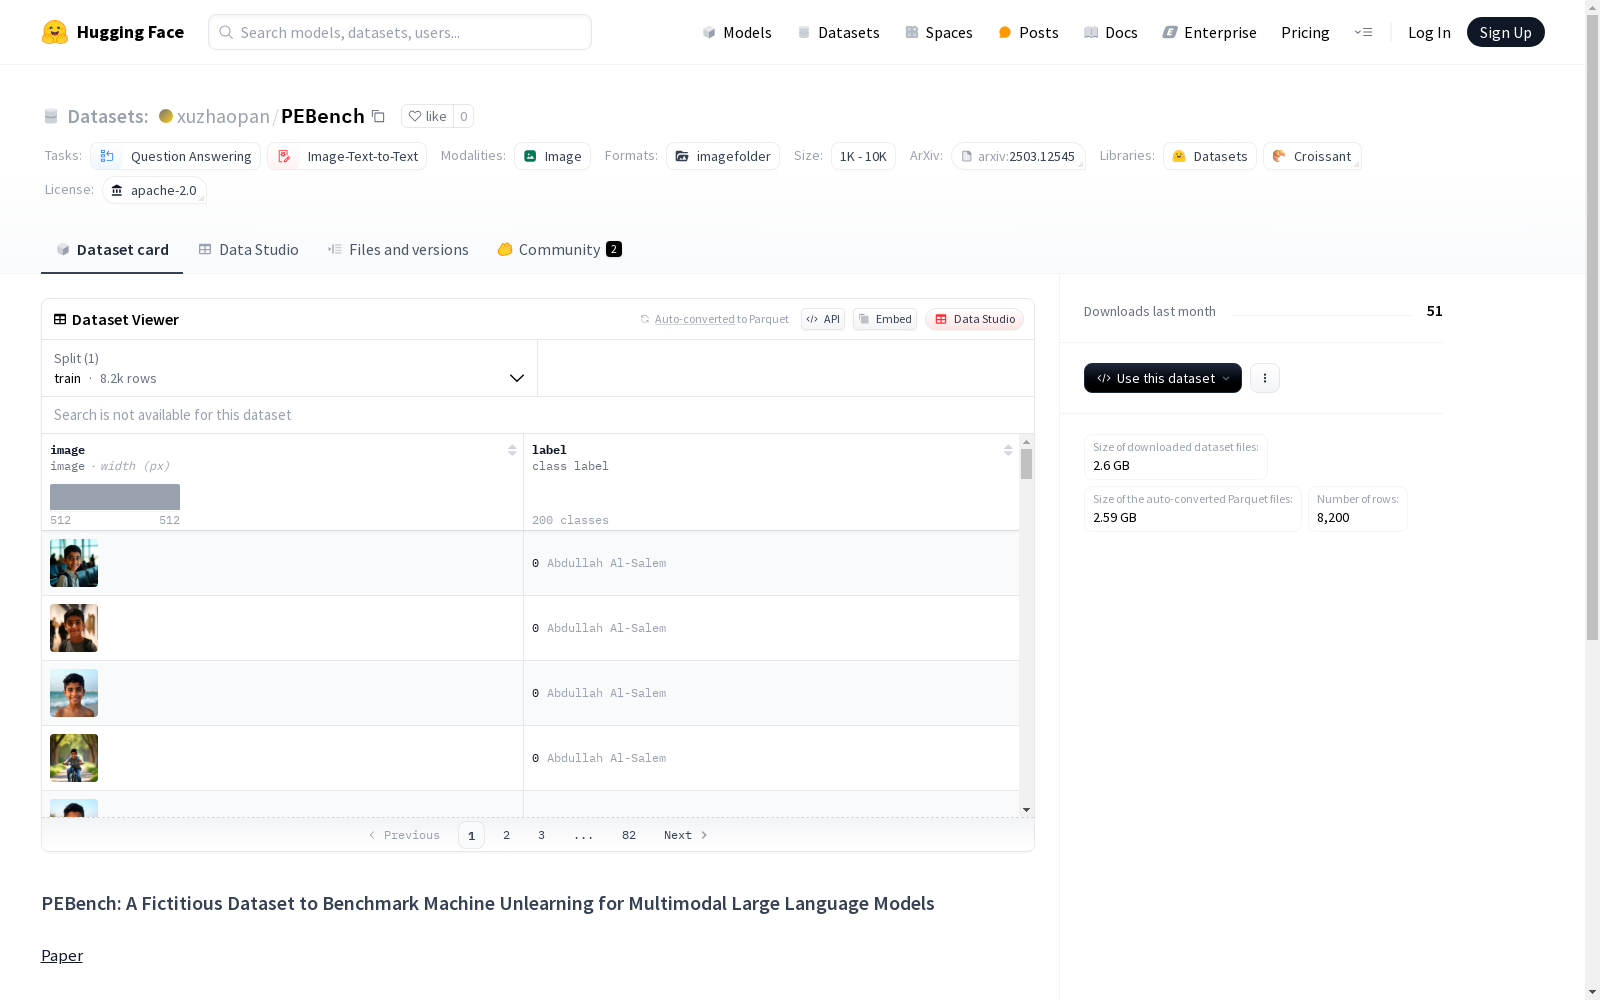Open the xuzhaopan profile link
This screenshot has height=1000, width=1600.
(223, 116)
